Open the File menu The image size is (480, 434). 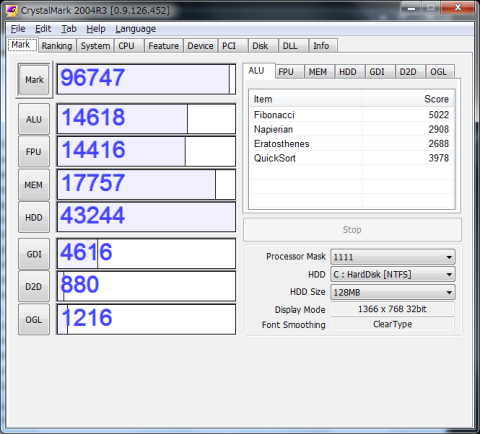point(18,29)
